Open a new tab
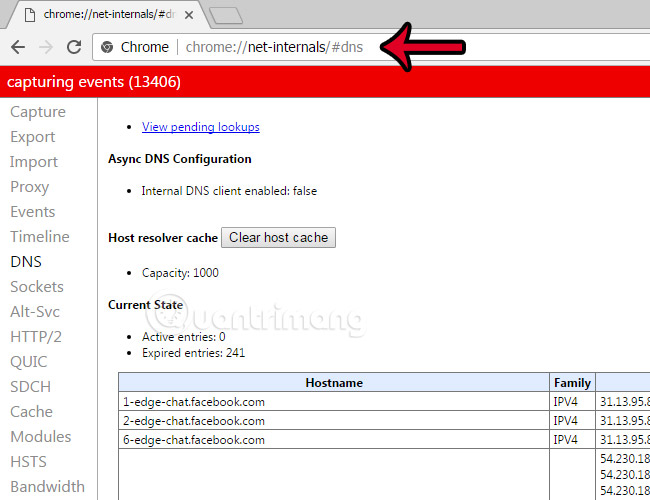The height and width of the screenshot is (500, 650). tap(226, 15)
